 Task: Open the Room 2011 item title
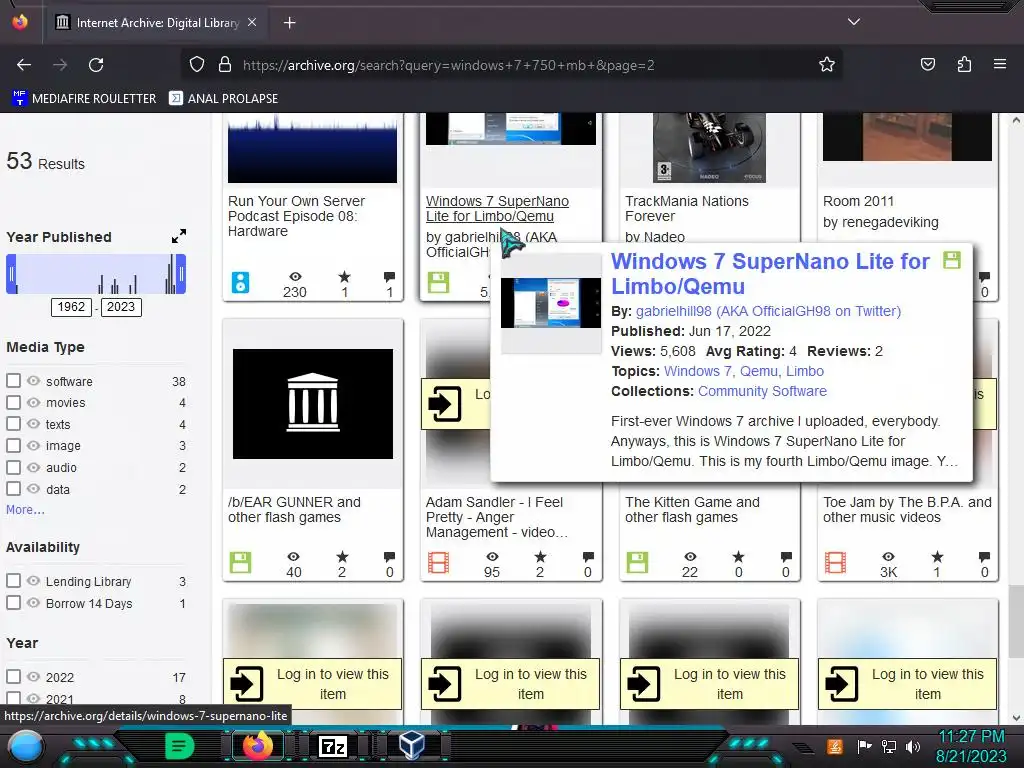point(858,201)
